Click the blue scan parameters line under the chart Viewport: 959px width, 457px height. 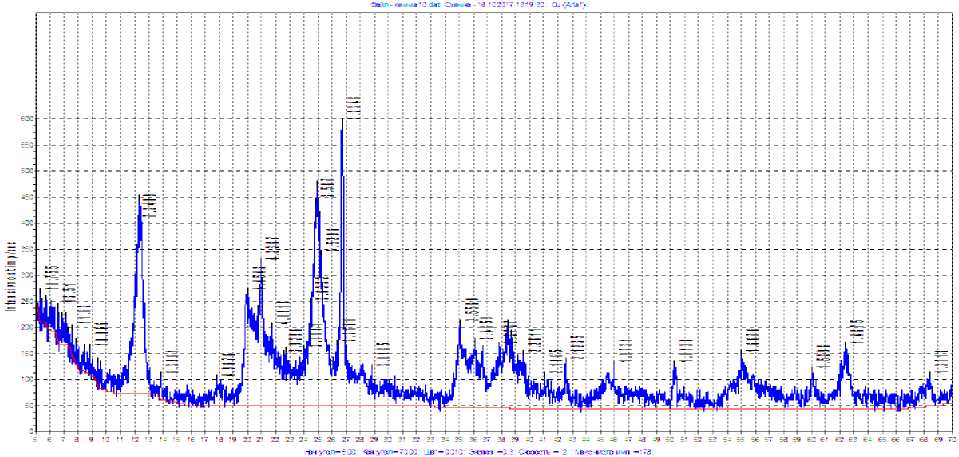tap(479, 452)
